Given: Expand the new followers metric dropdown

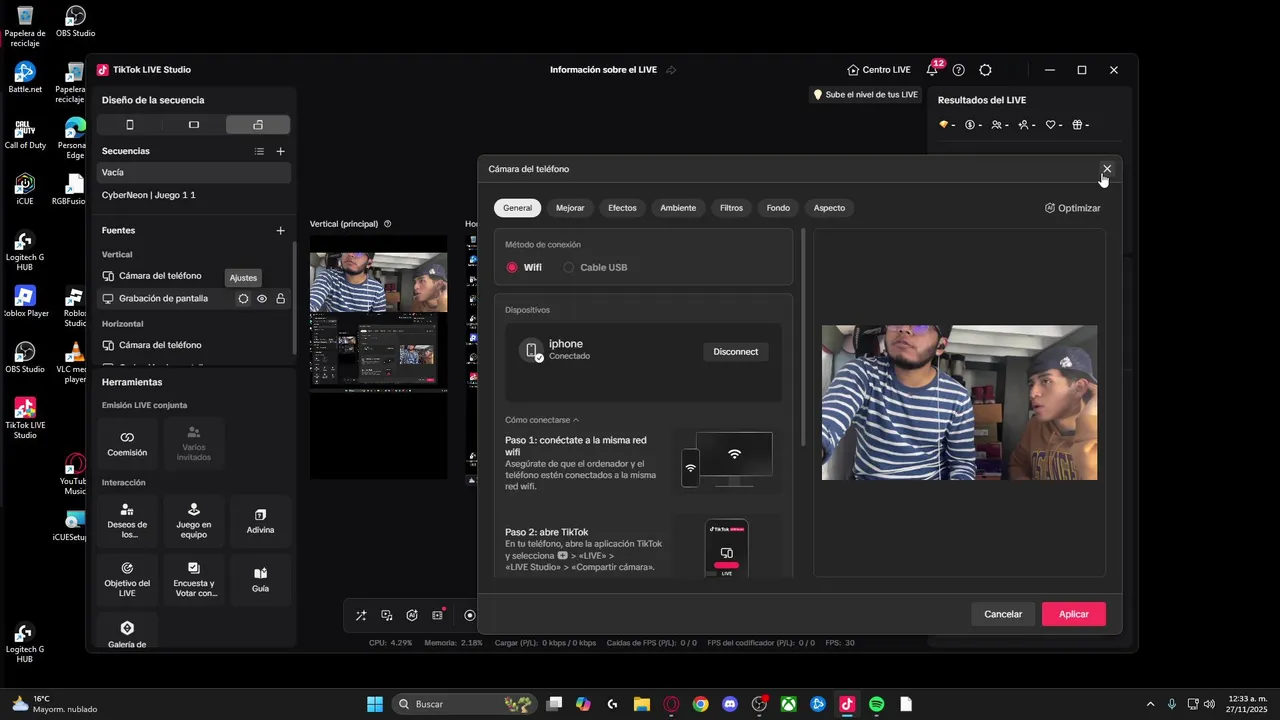Looking at the screenshot, I should [x=1027, y=125].
